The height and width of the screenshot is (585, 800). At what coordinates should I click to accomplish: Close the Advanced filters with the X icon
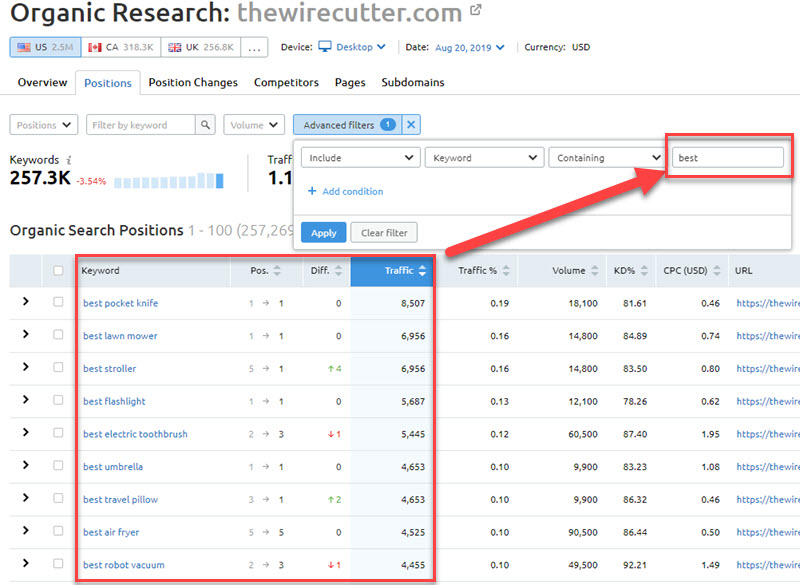pos(413,125)
